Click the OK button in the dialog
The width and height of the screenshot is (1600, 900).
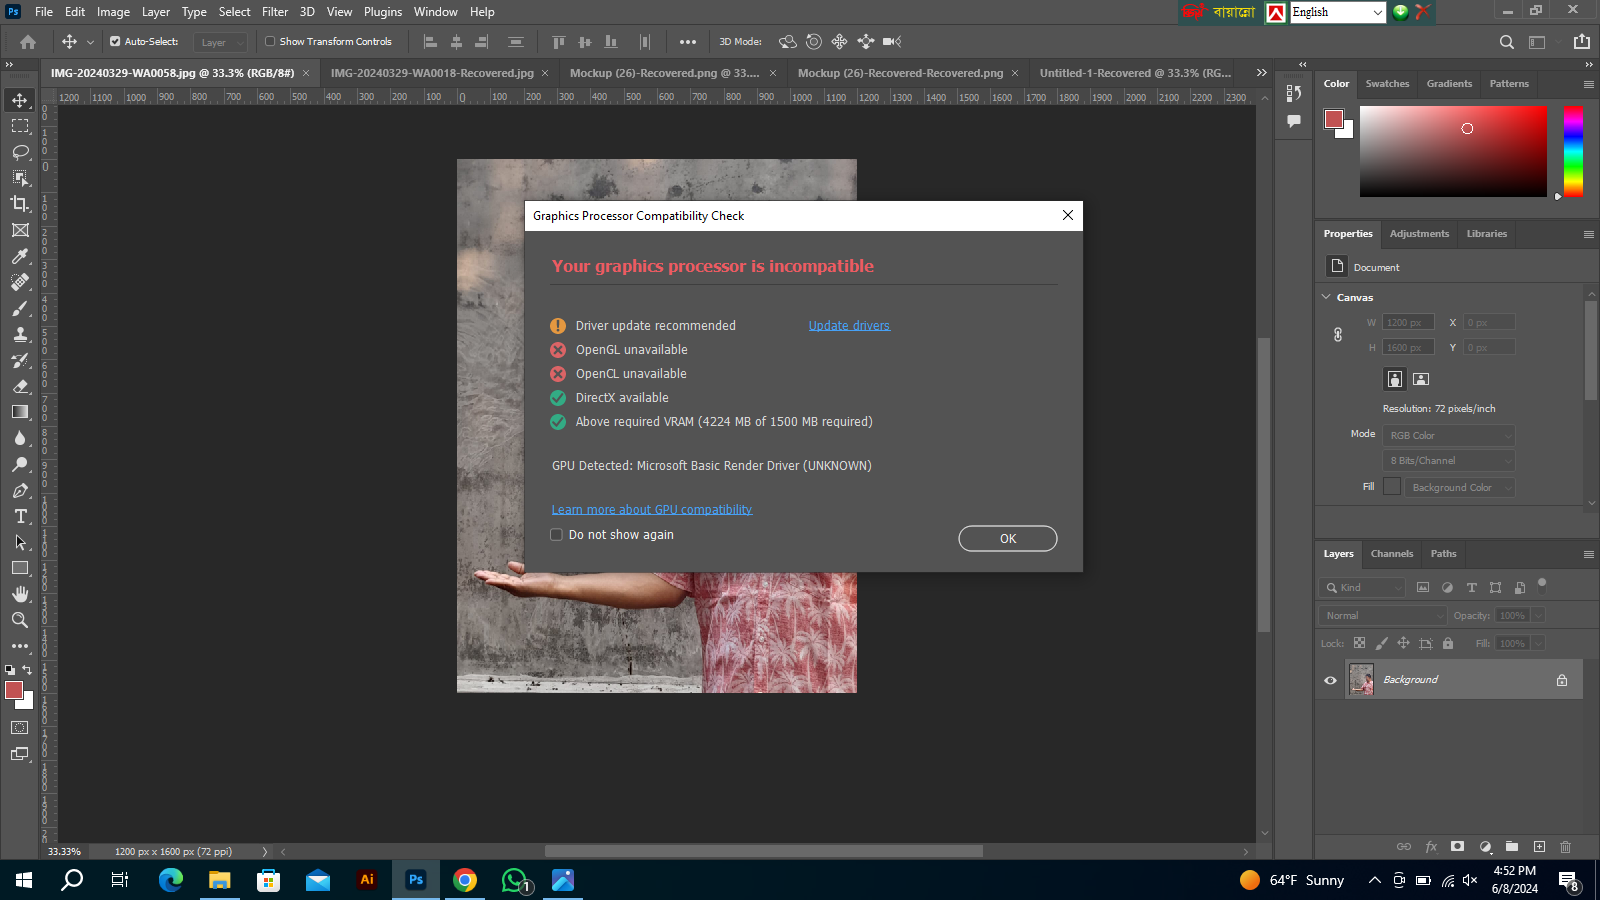1007,538
